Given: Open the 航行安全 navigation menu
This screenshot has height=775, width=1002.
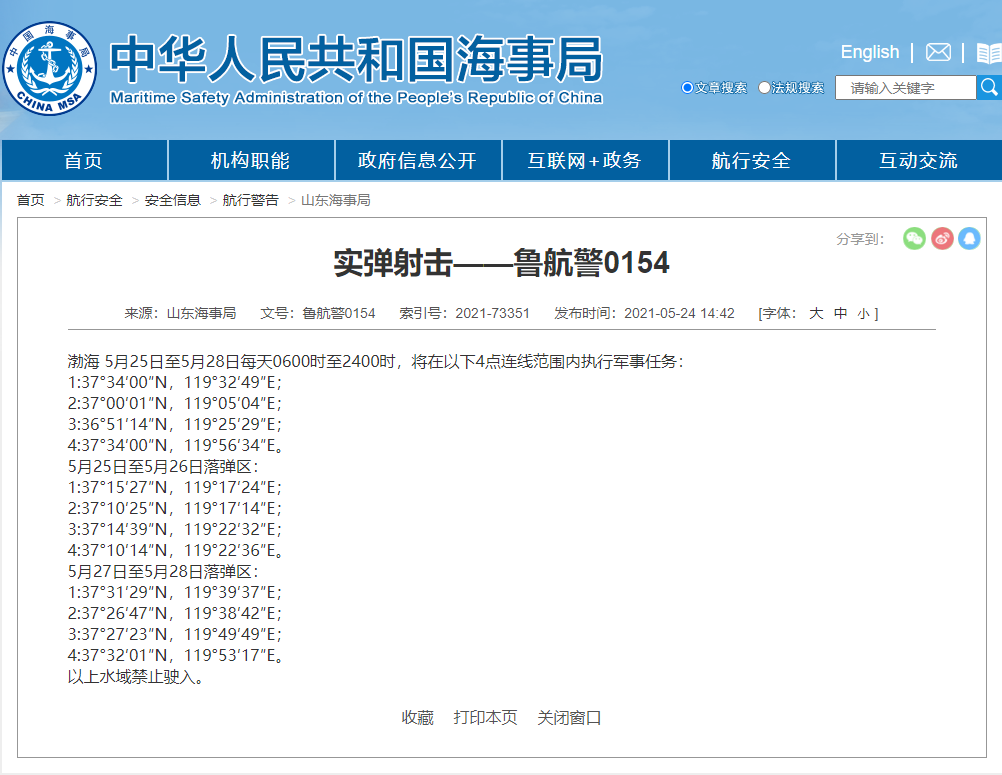Looking at the screenshot, I should pos(751,161).
